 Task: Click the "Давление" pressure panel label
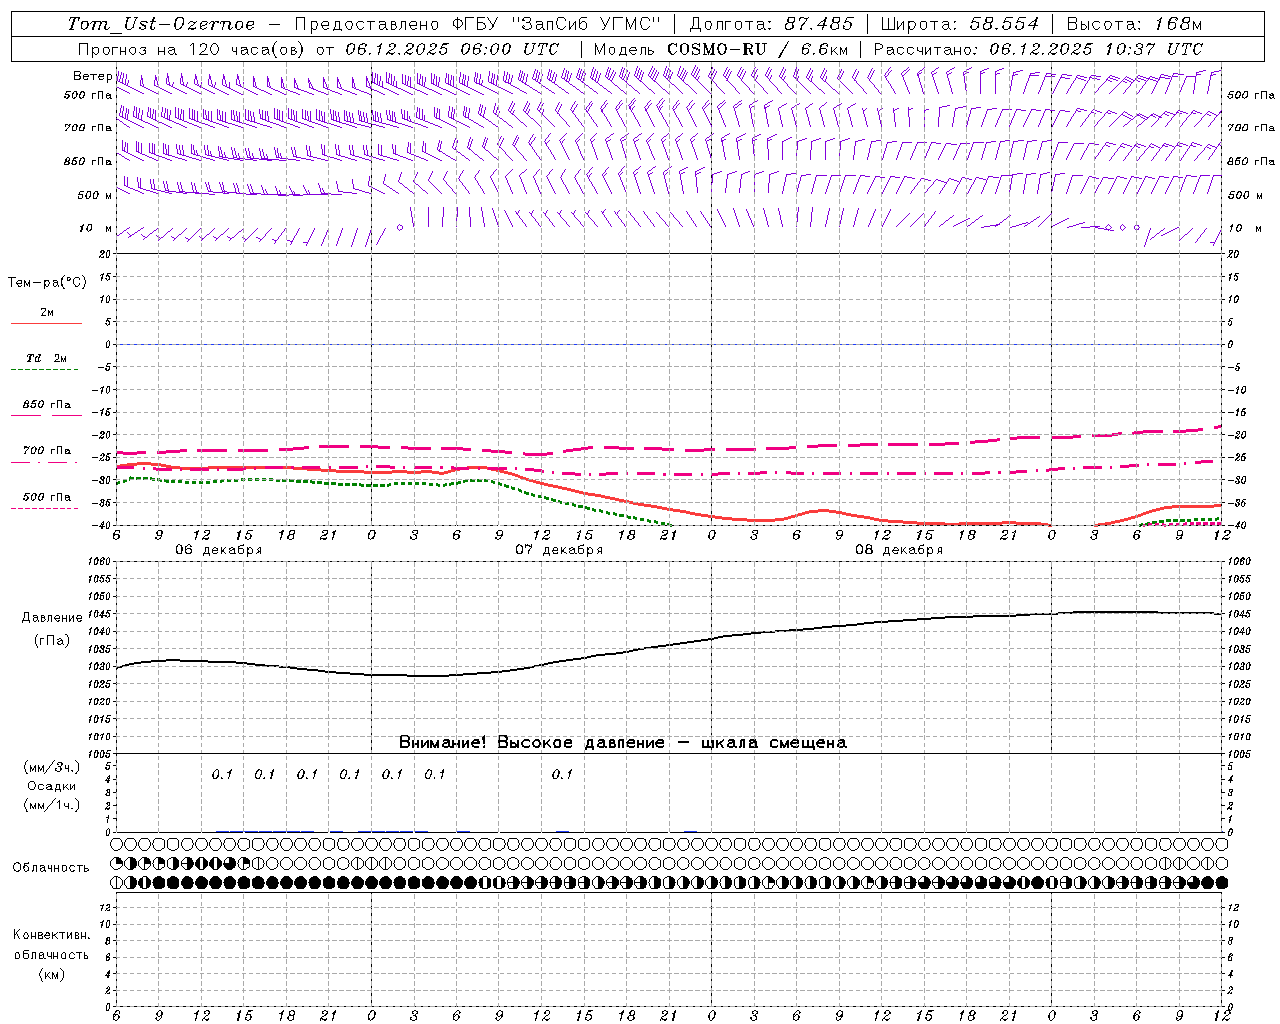click(52, 618)
